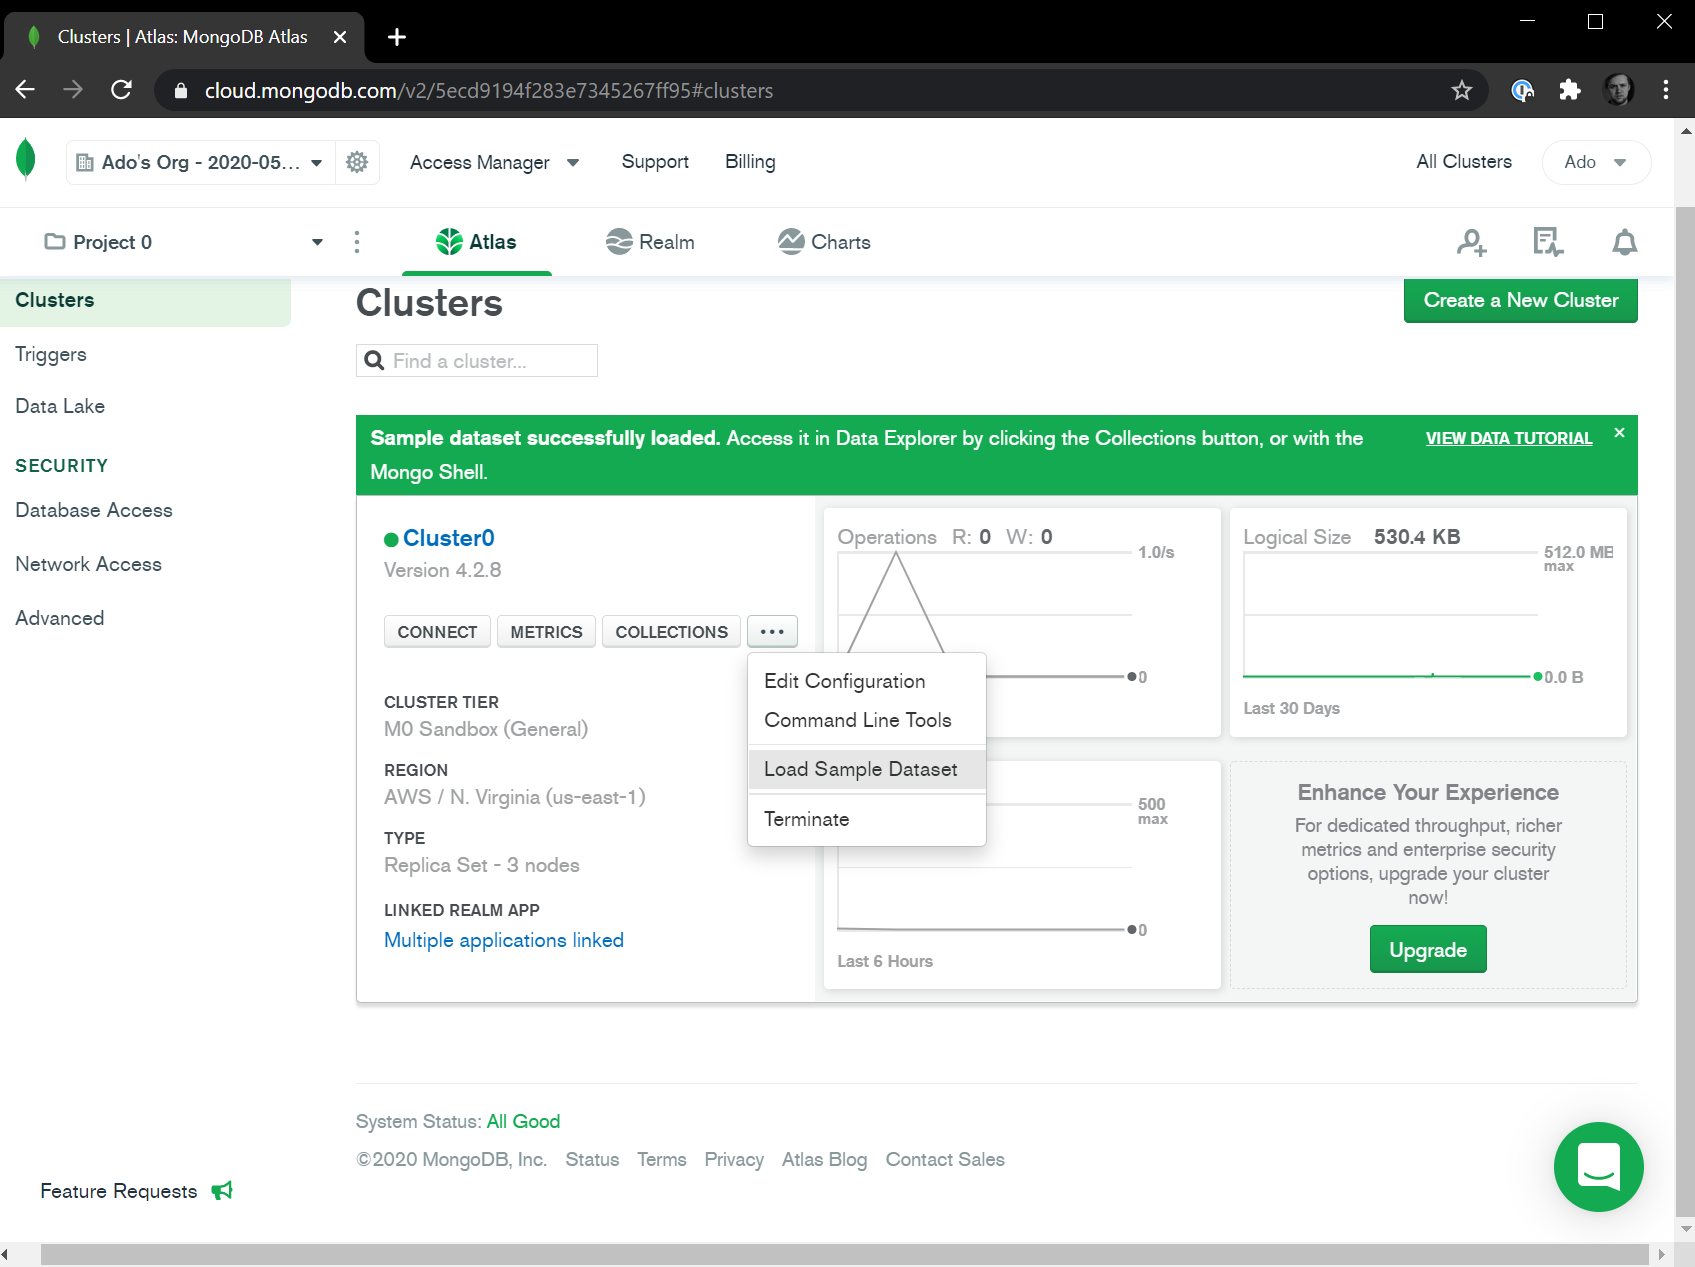Image resolution: width=1695 pixels, height=1267 pixels.
Task: Open Advanced in the sidebar
Action: (60, 618)
